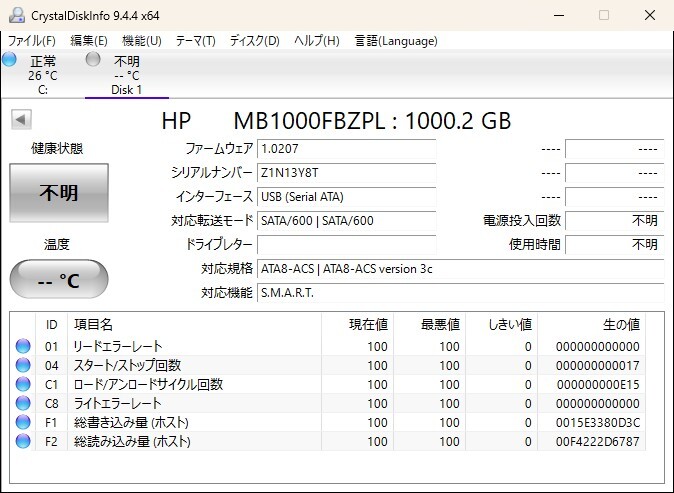Click status orb for ID 01 リードエラーレート

[23, 346]
